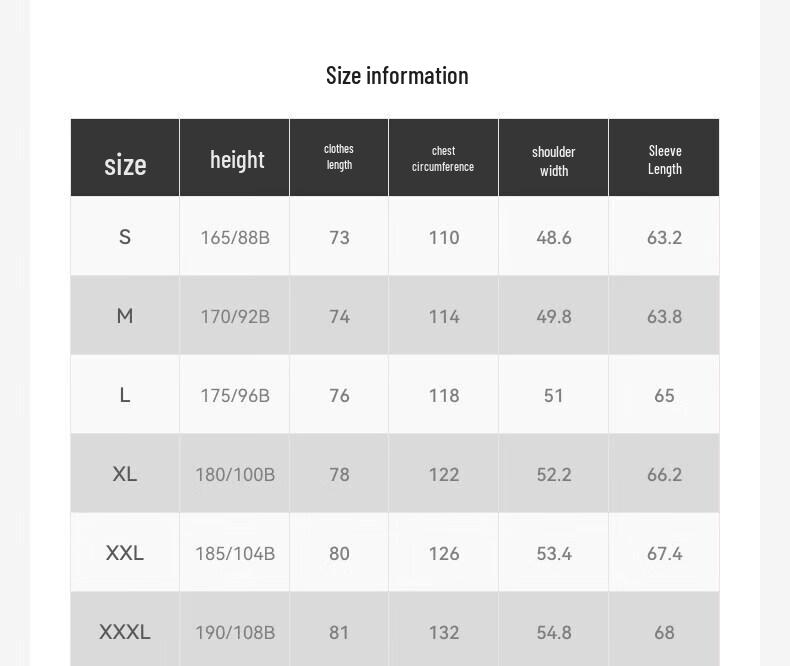The width and height of the screenshot is (790, 666).
Task: Select the L size row label
Action: coord(125,395)
